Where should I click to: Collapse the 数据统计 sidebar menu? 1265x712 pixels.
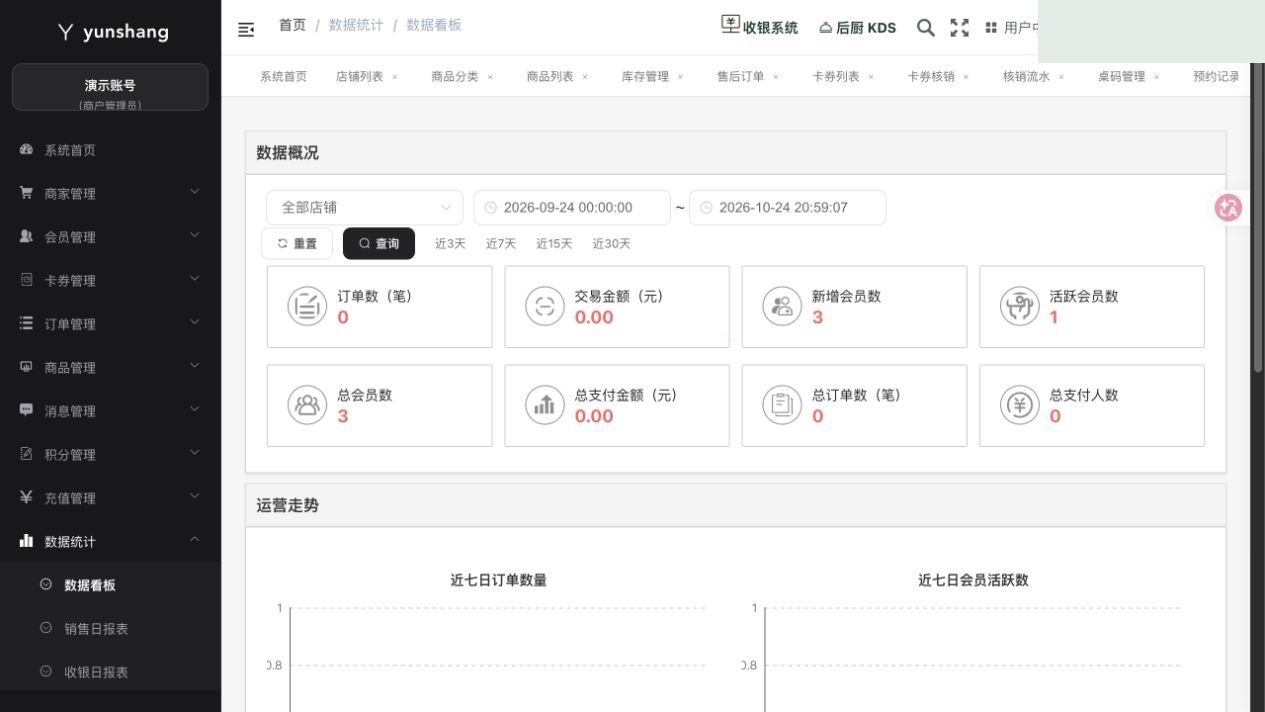(110, 541)
